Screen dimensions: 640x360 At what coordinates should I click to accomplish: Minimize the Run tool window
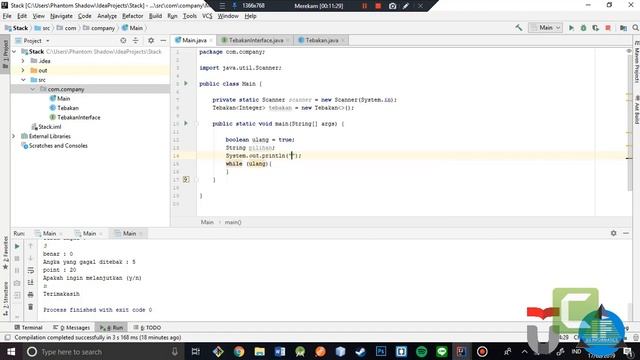point(626,233)
